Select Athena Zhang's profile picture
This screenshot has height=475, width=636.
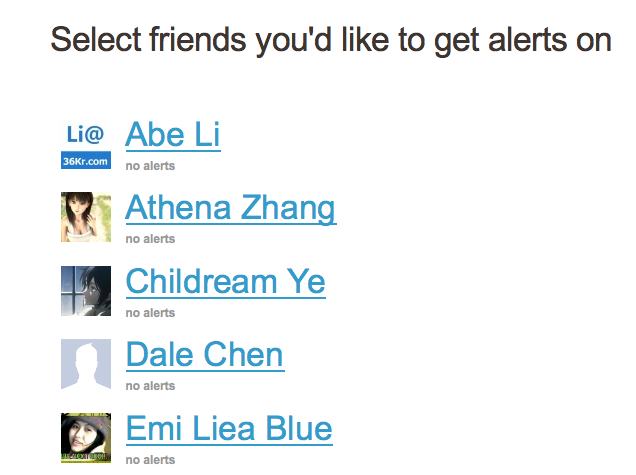[x=86, y=217]
